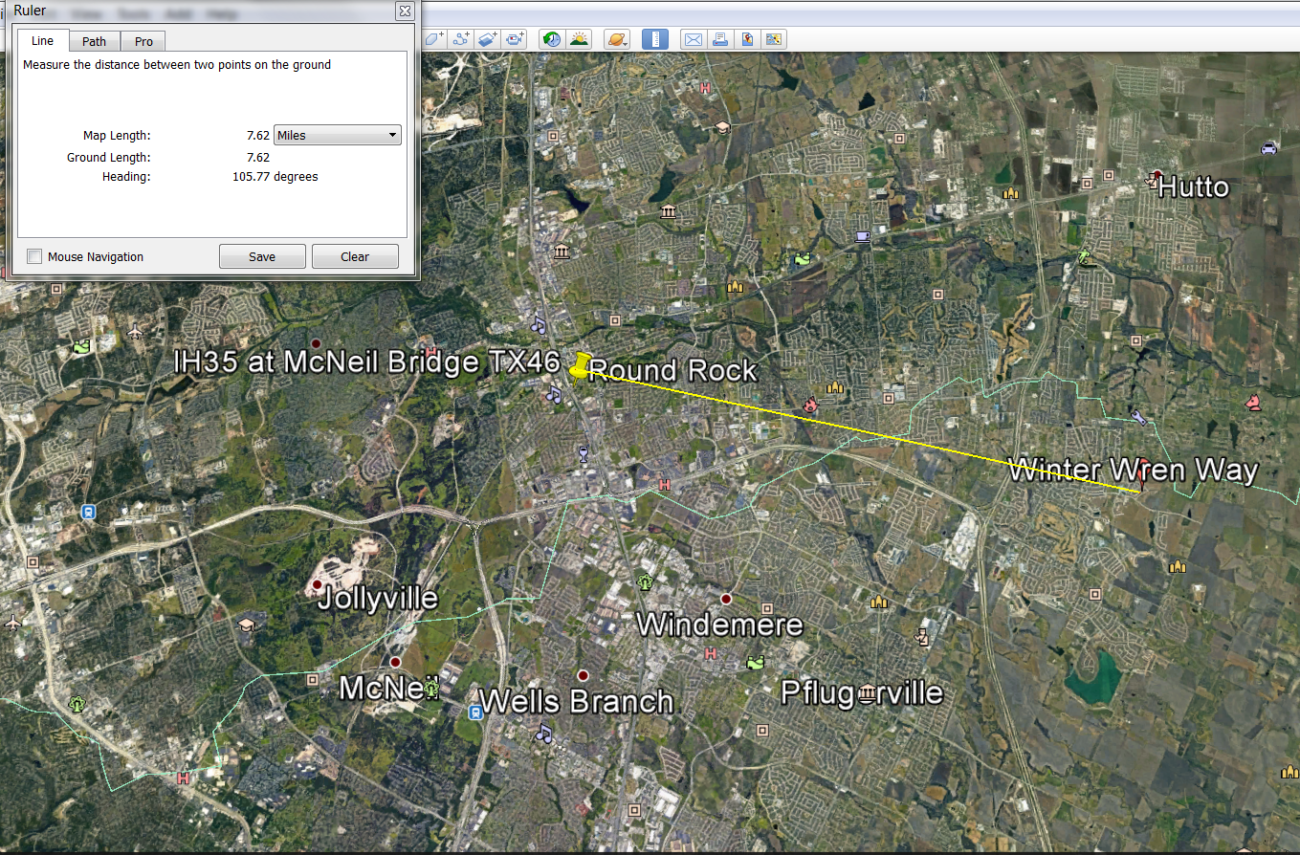Click the transit icon beside Wells Branch label
The width and height of the screenshot is (1300, 855).
coord(476,711)
